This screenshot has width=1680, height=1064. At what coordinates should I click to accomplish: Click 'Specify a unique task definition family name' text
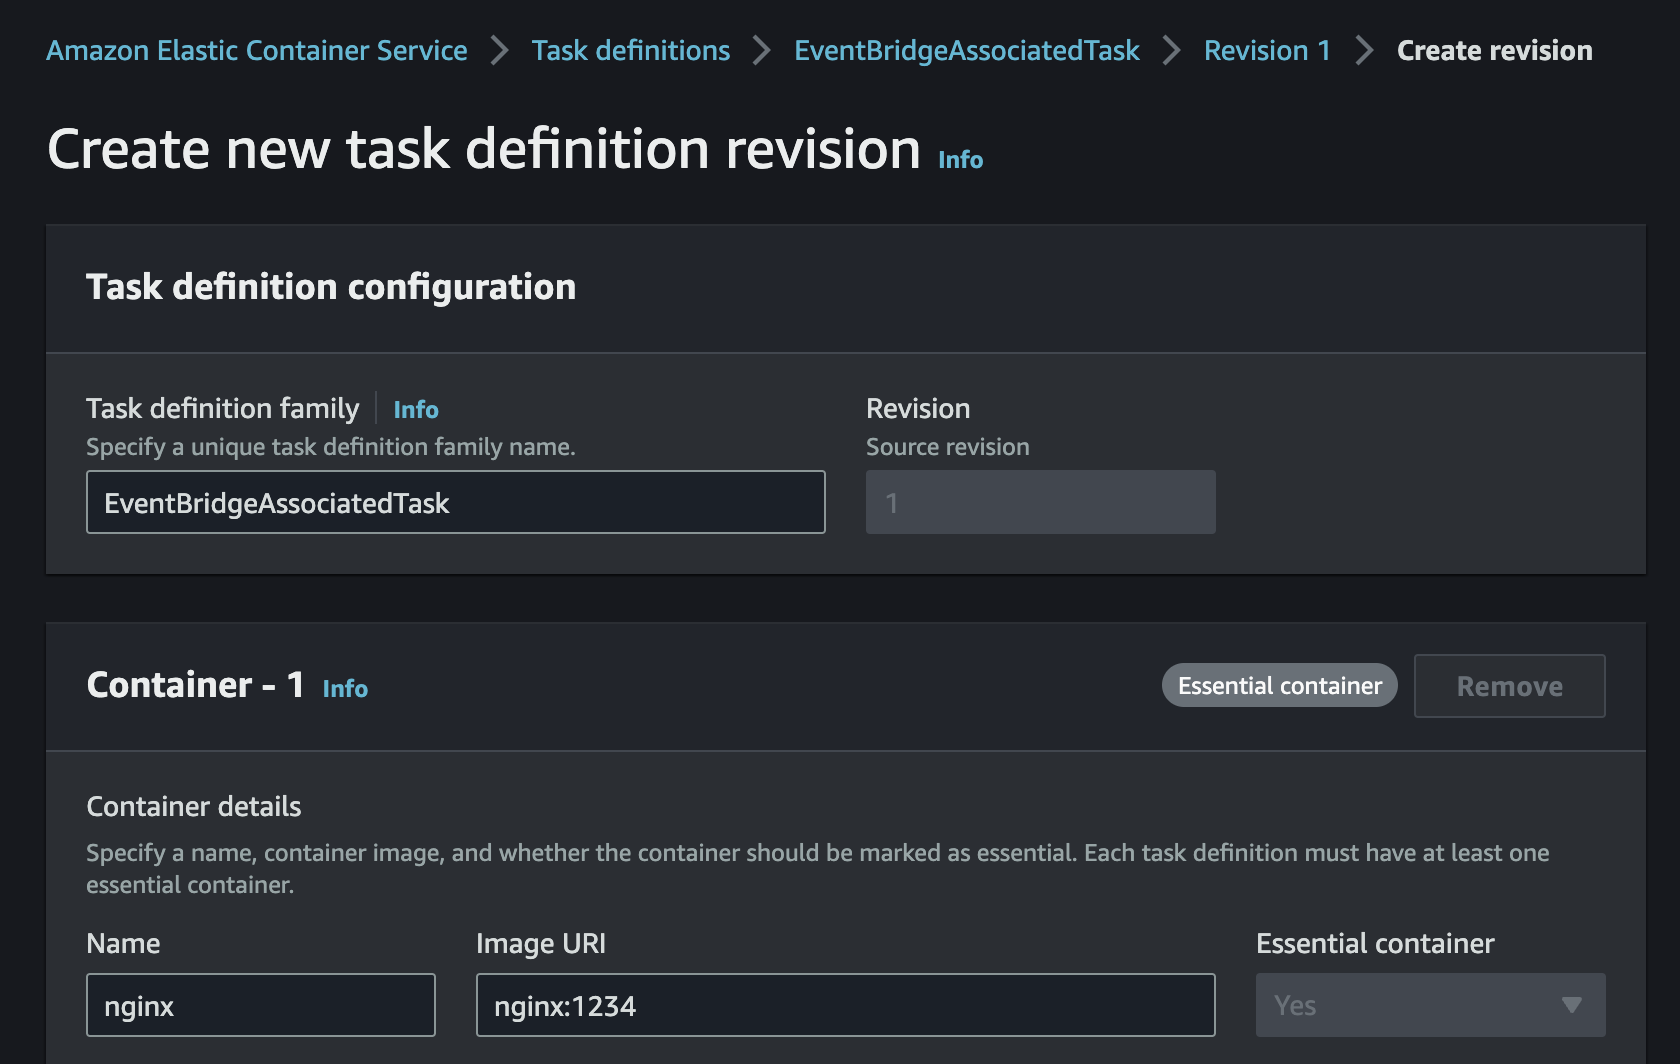[x=331, y=447]
